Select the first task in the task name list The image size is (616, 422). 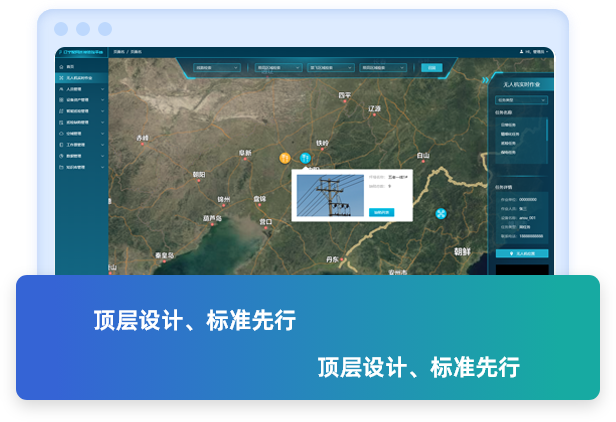coord(509,124)
